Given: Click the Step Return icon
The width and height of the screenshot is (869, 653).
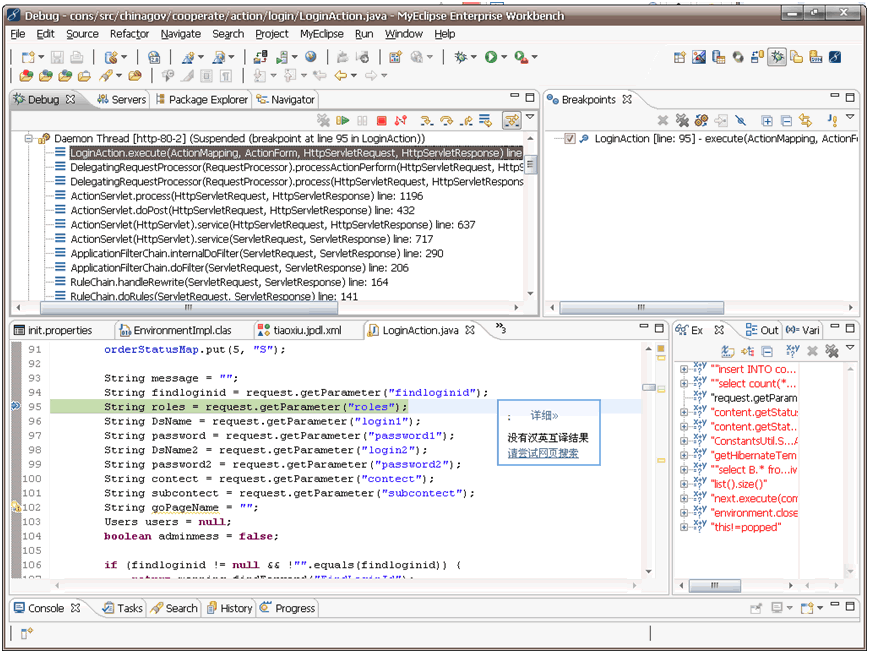Looking at the screenshot, I should [x=465, y=121].
